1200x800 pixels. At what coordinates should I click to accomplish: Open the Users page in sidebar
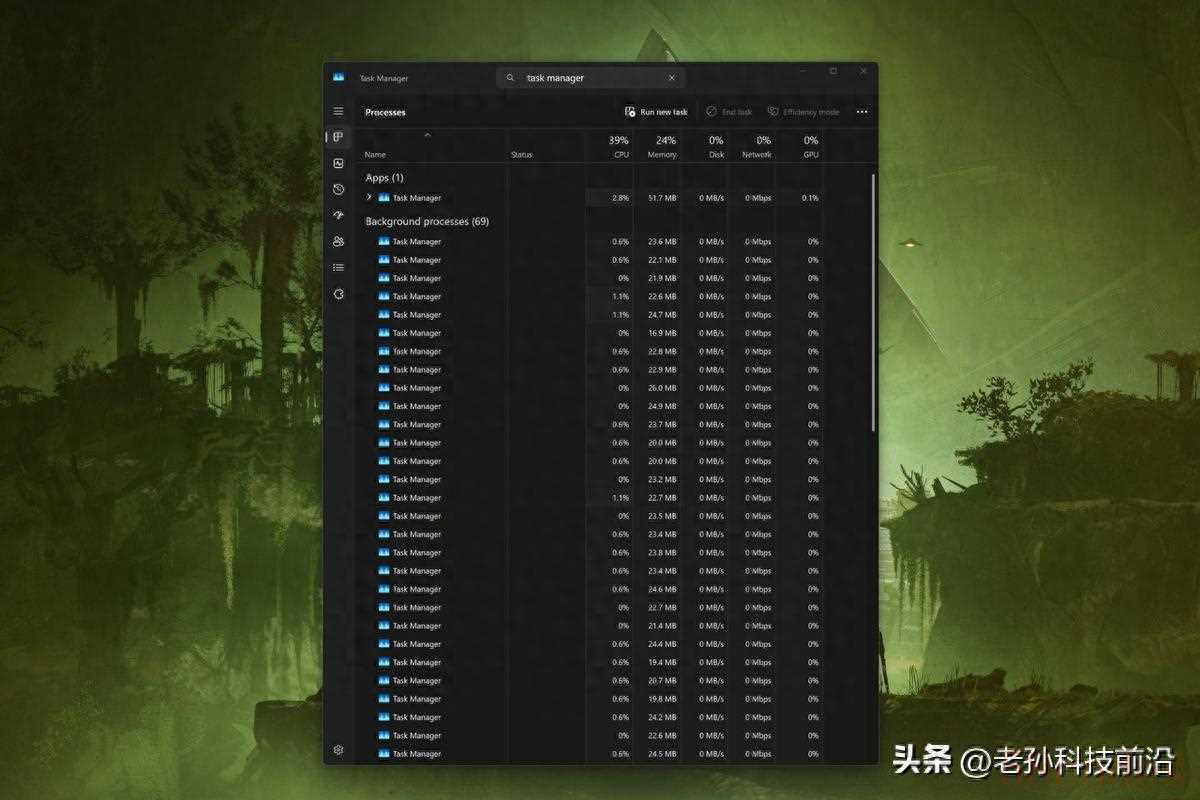pos(338,241)
